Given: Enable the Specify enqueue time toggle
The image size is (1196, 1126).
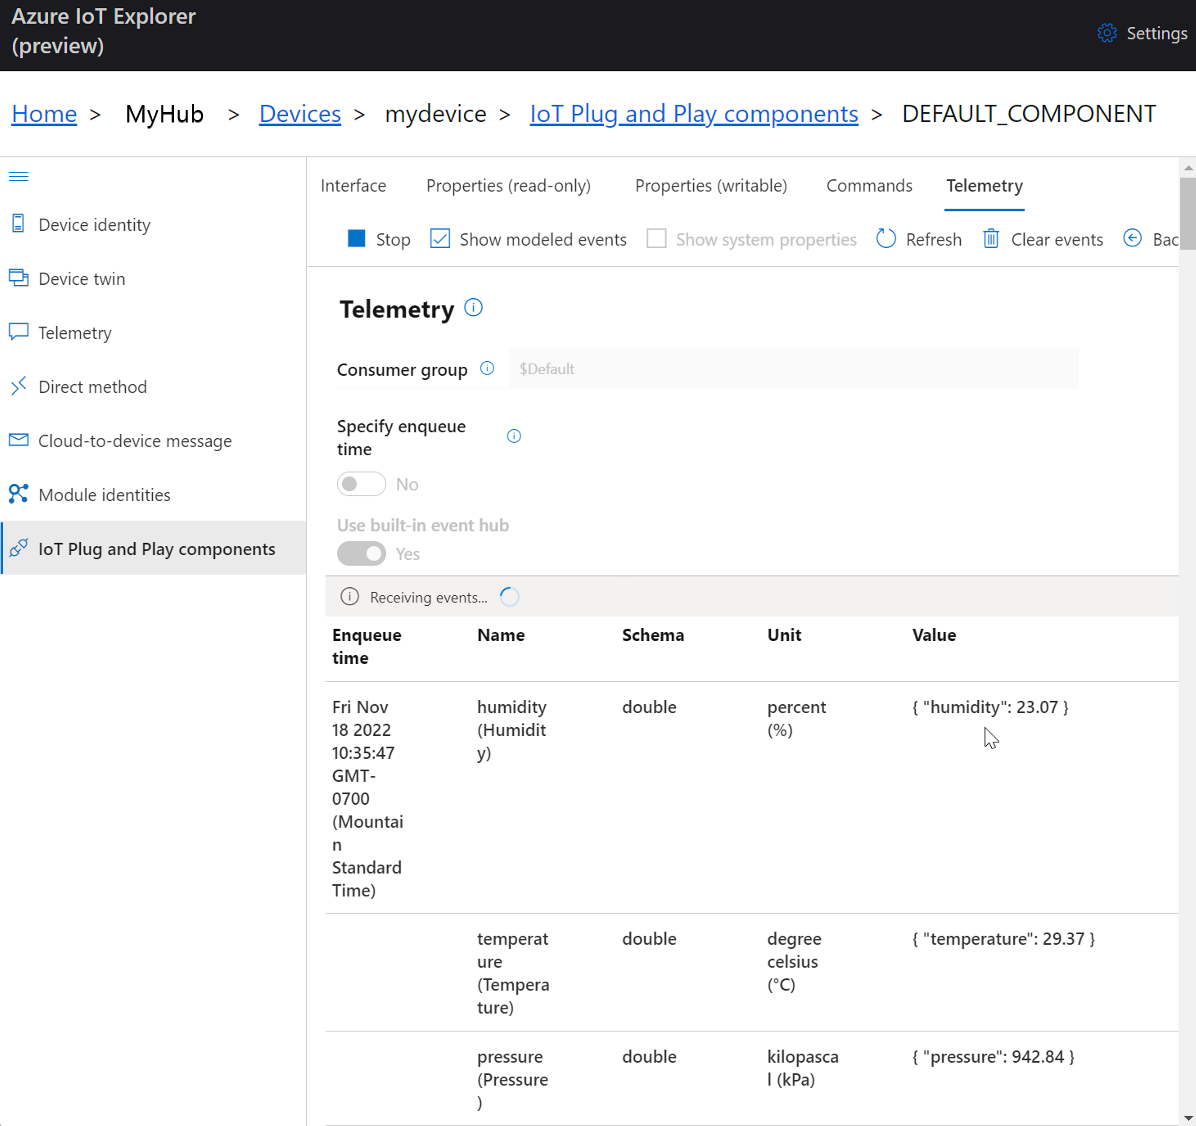Looking at the screenshot, I should pos(361,483).
